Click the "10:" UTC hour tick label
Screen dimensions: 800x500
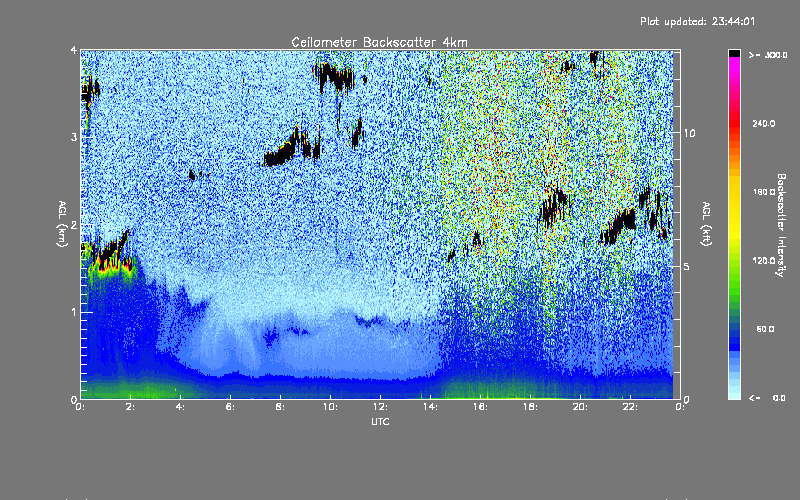click(330, 407)
